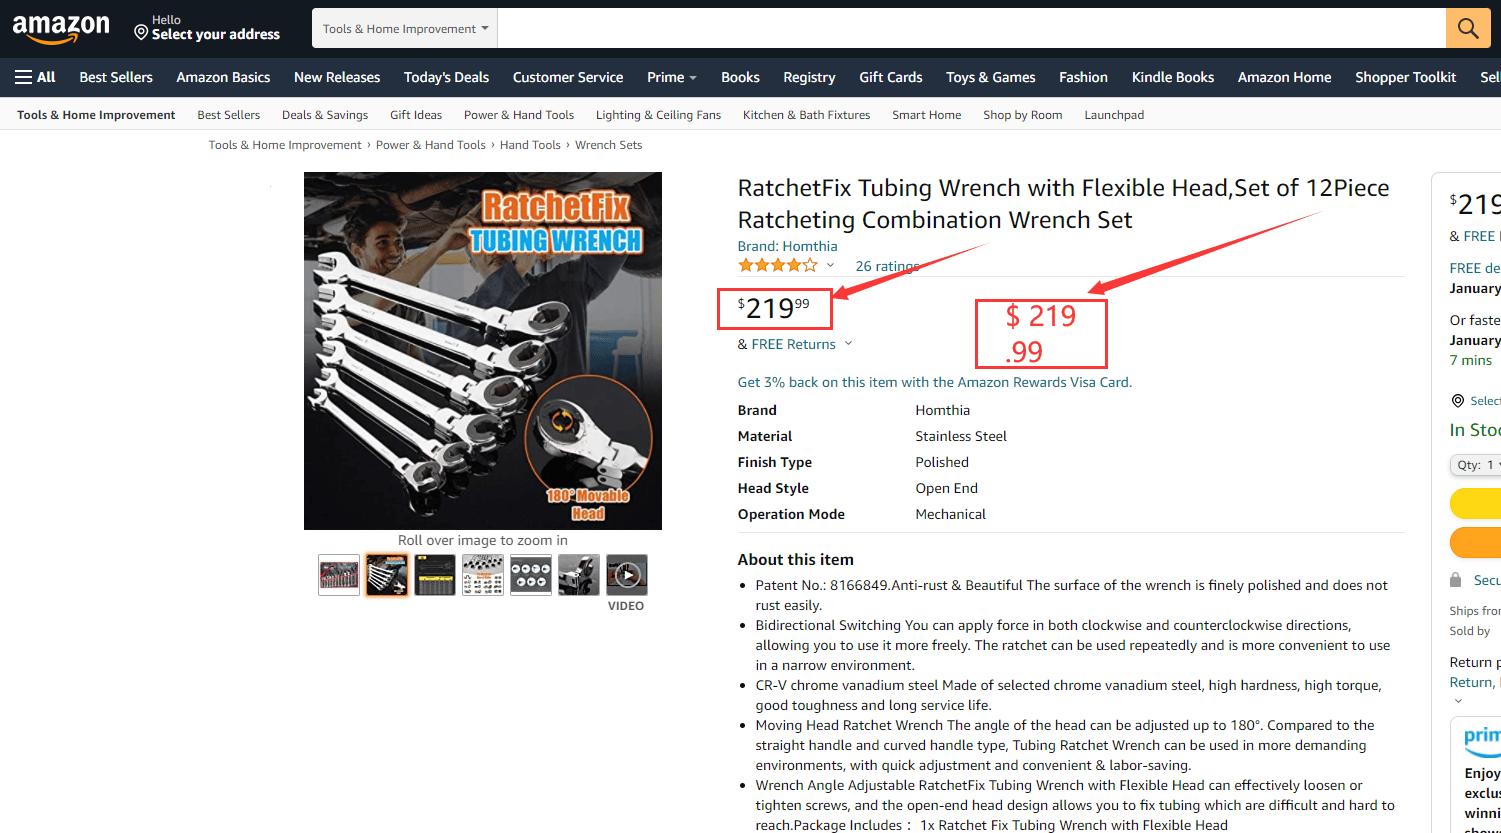Play the product video thumbnail
The height and width of the screenshot is (833, 1501).
pyautogui.click(x=627, y=575)
